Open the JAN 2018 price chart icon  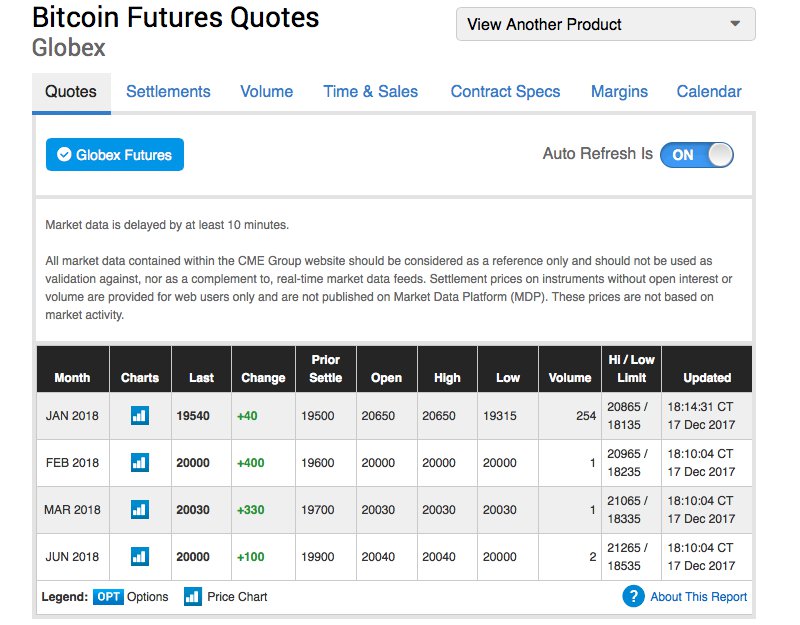point(140,416)
